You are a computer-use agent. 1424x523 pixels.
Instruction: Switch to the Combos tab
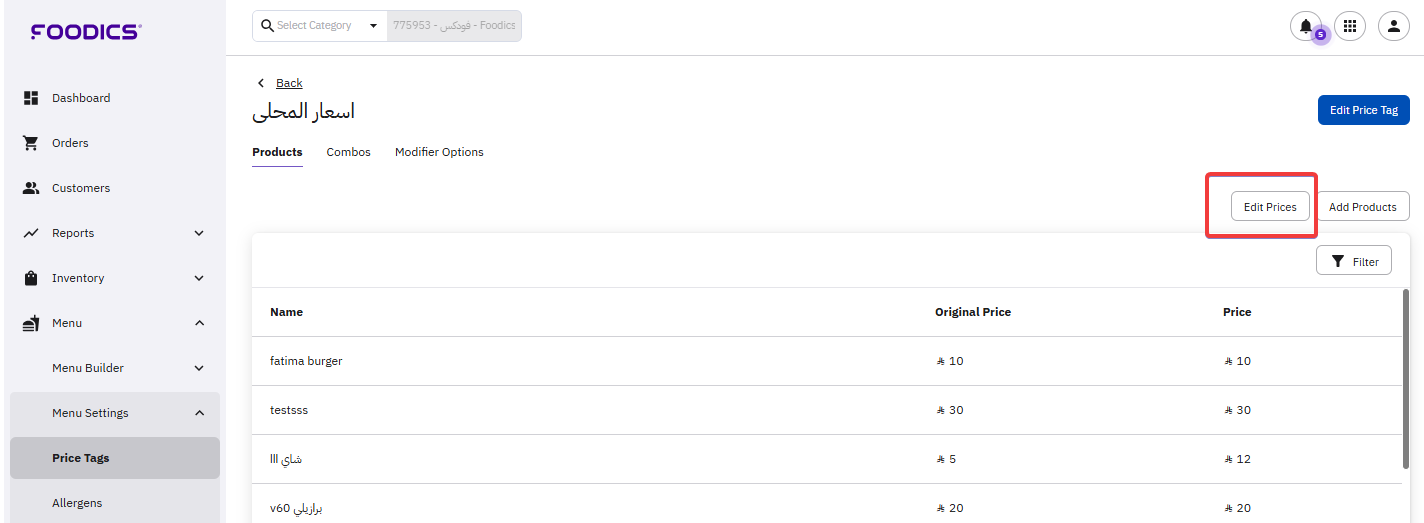348,152
